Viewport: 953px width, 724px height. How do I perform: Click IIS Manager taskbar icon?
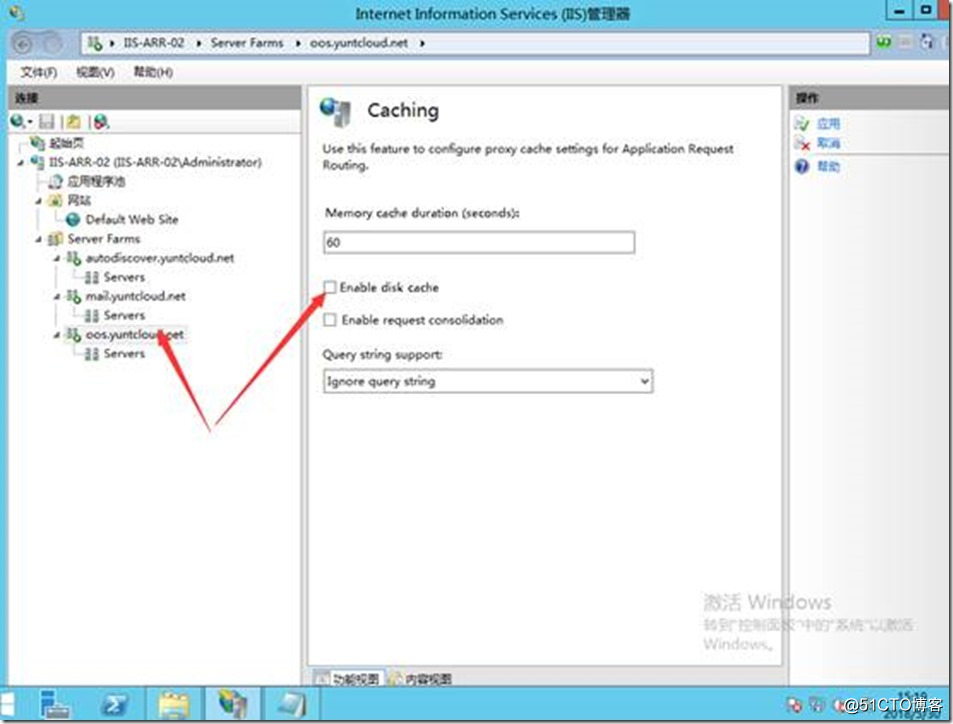click(x=233, y=705)
